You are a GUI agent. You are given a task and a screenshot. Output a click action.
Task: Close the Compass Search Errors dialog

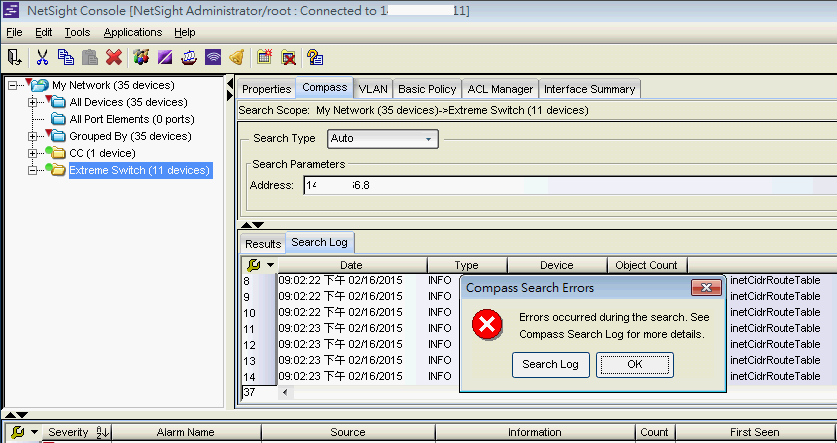[x=706, y=288]
